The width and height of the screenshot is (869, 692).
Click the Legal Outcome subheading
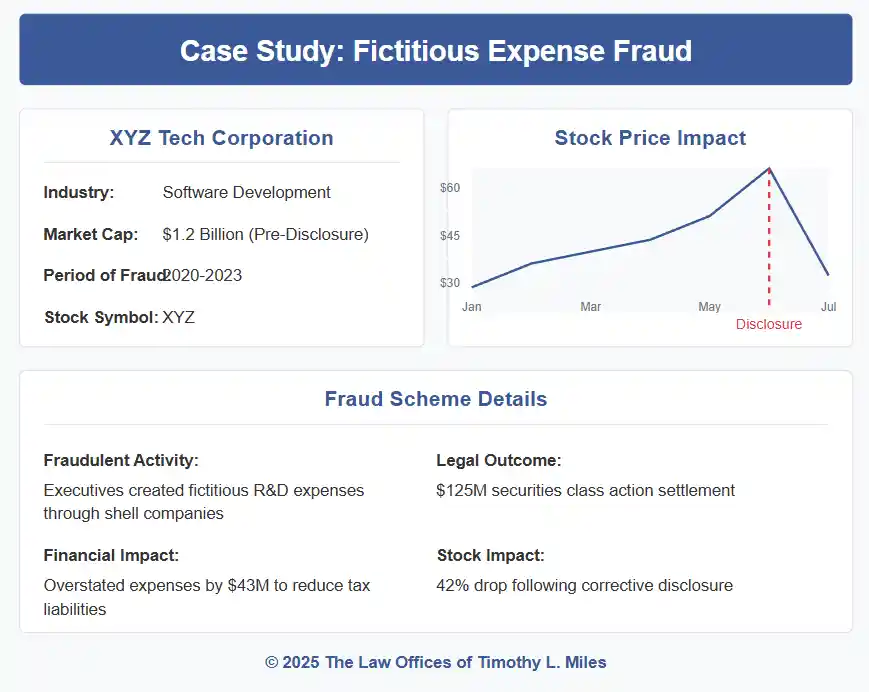(498, 460)
